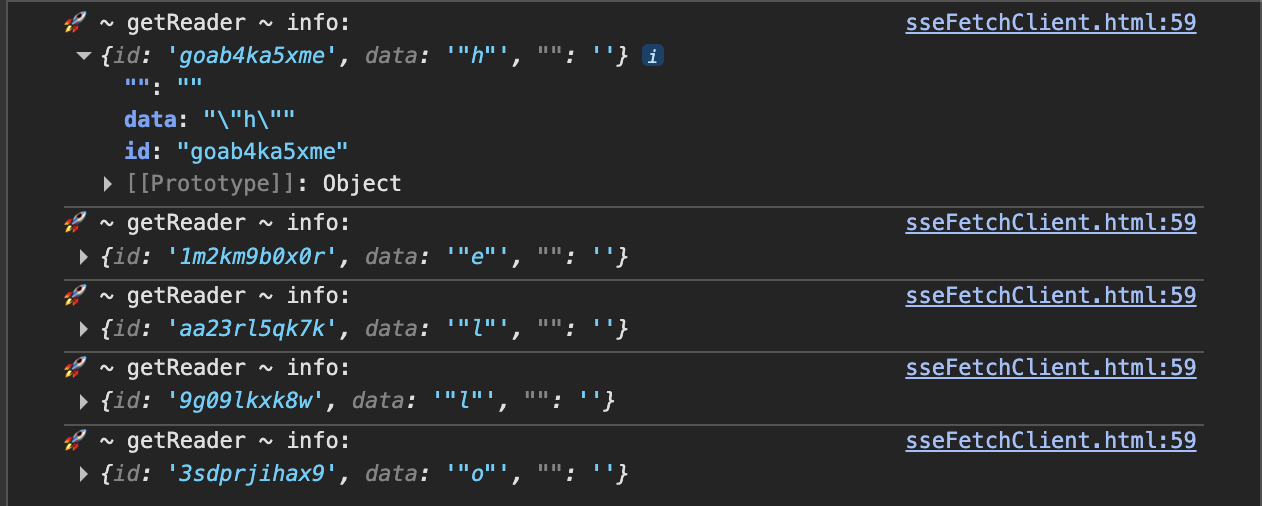Screen dimensions: 1262x506
Task: Expand the object with id '1m2km9b0x0r'
Action: [x=84, y=258]
